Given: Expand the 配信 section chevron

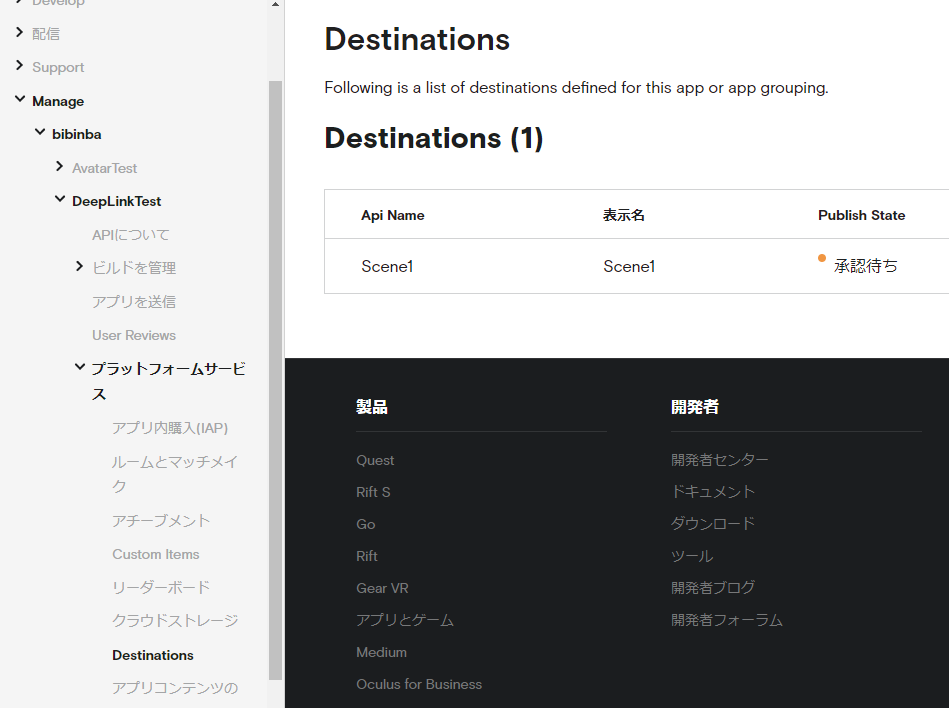Looking at the screenshot, I should pyautogui.click(x=19, y=32).
